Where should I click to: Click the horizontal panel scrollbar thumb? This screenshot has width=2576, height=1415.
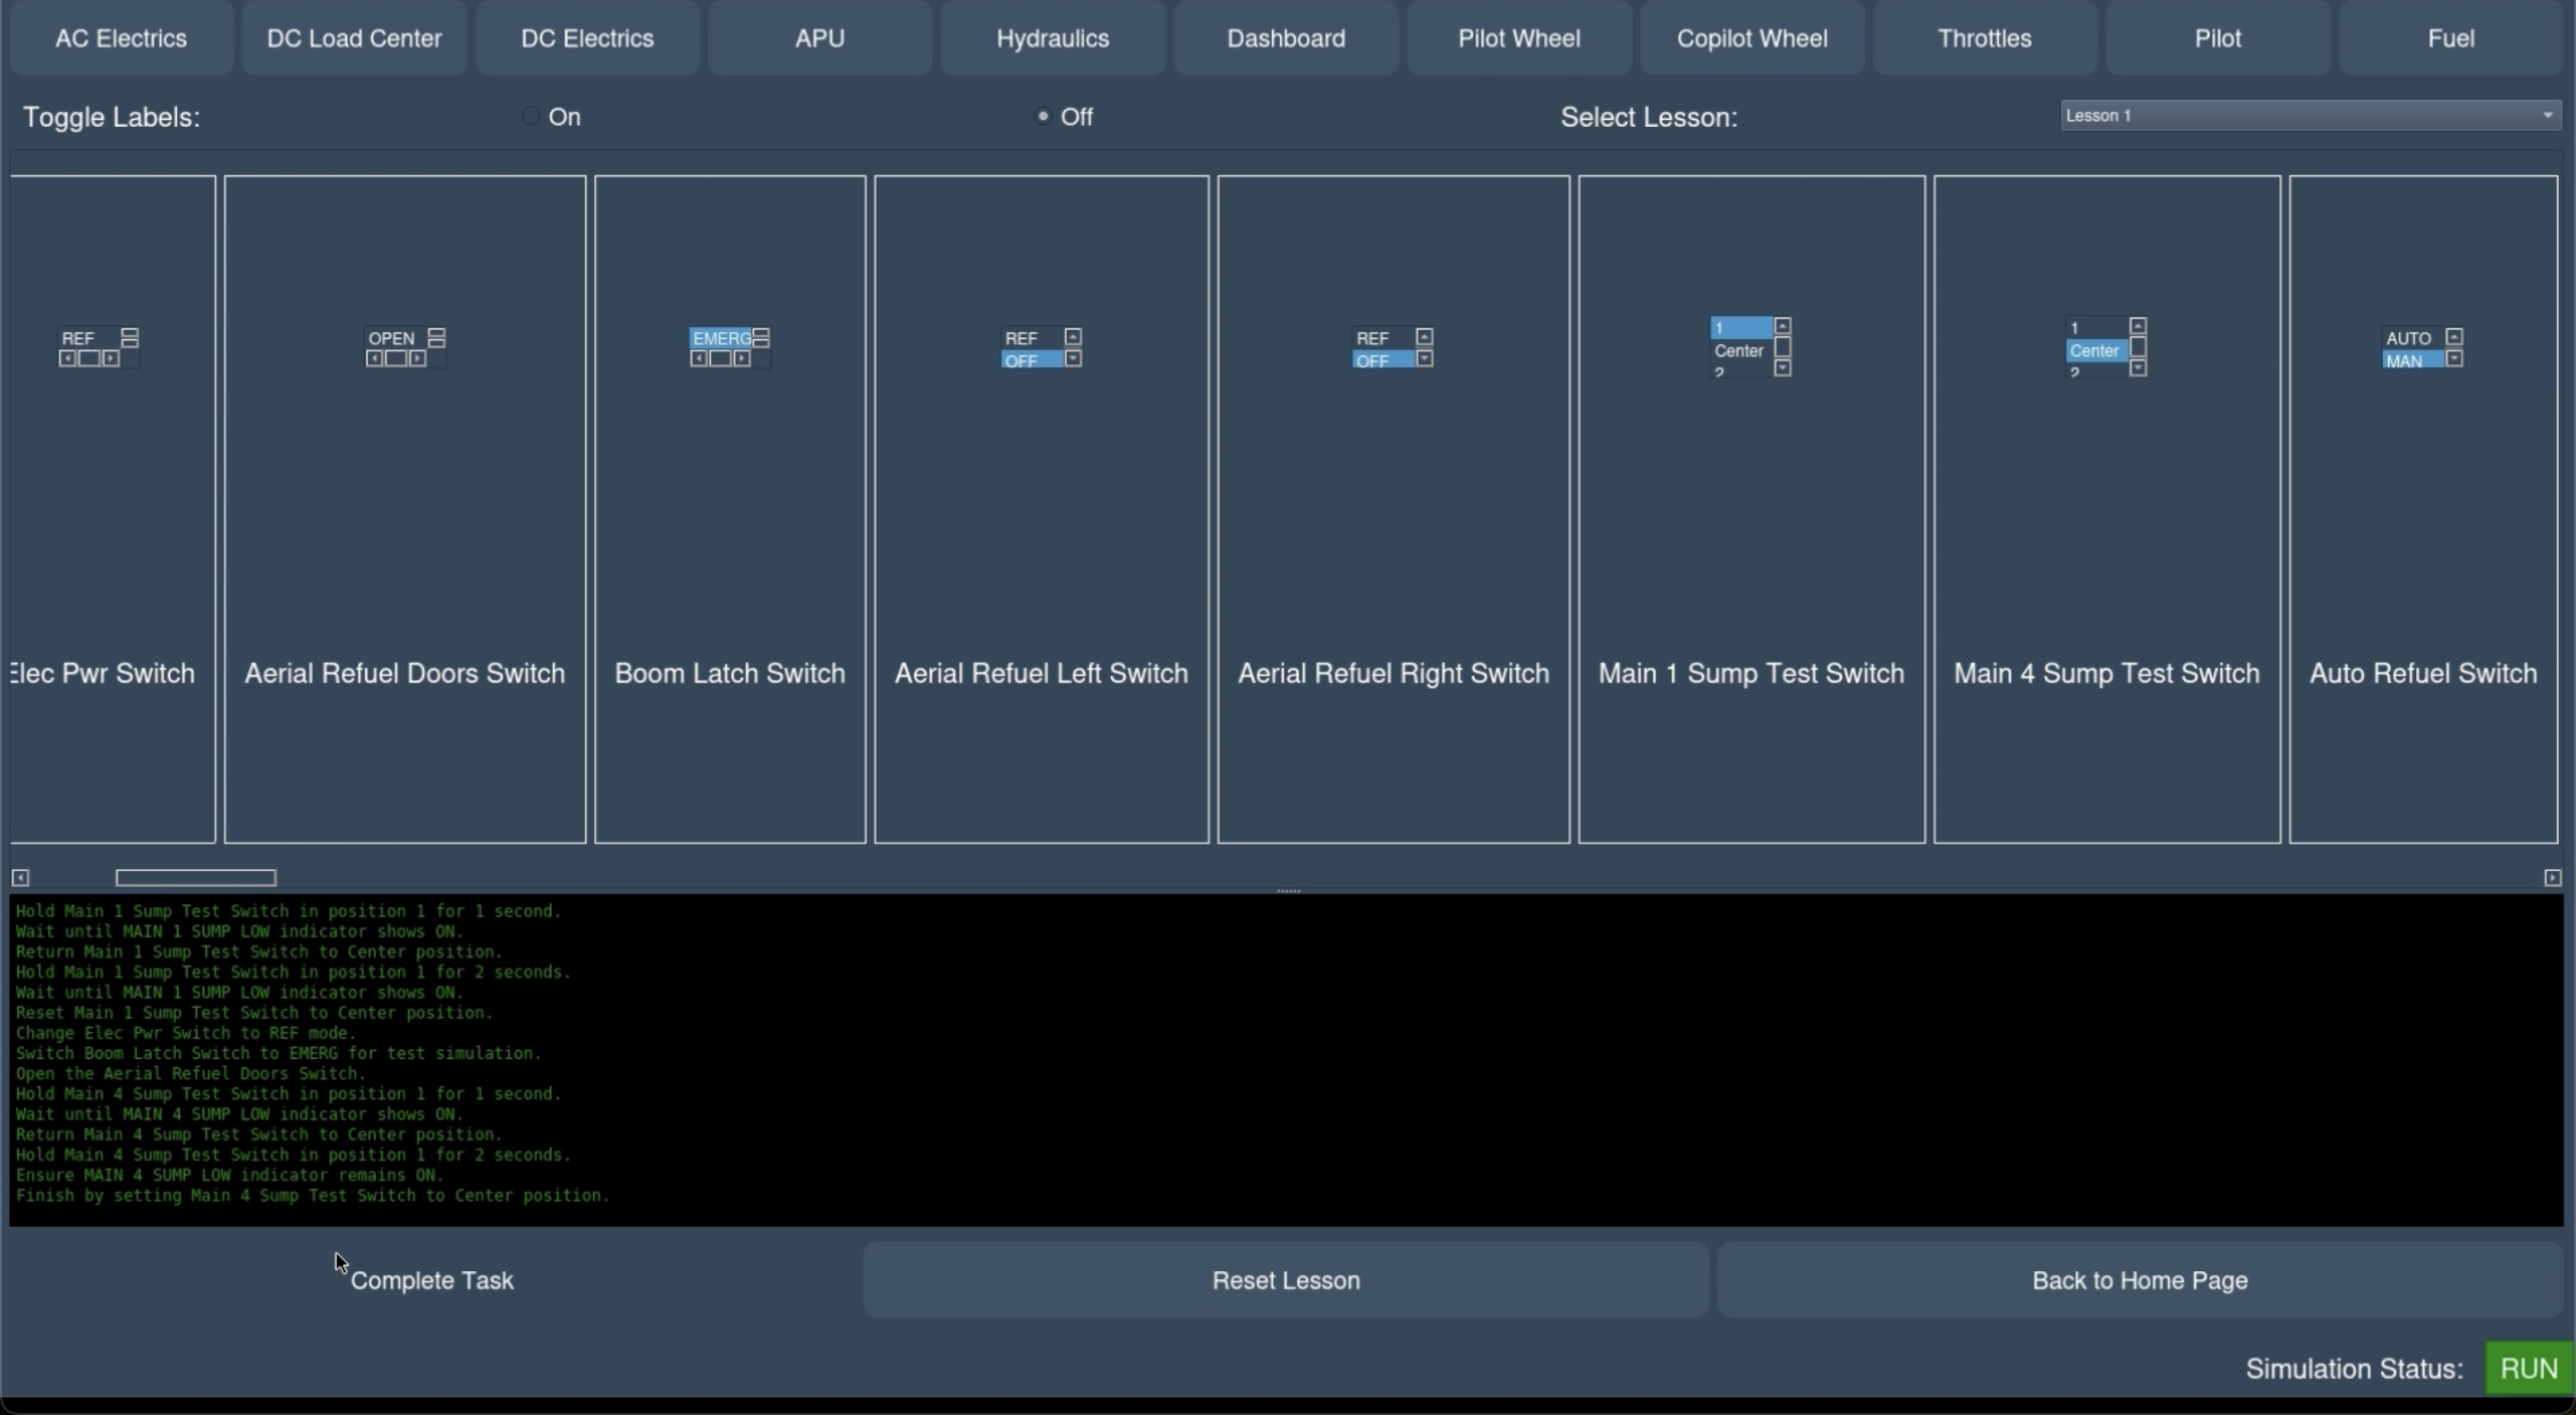(196, 878)
